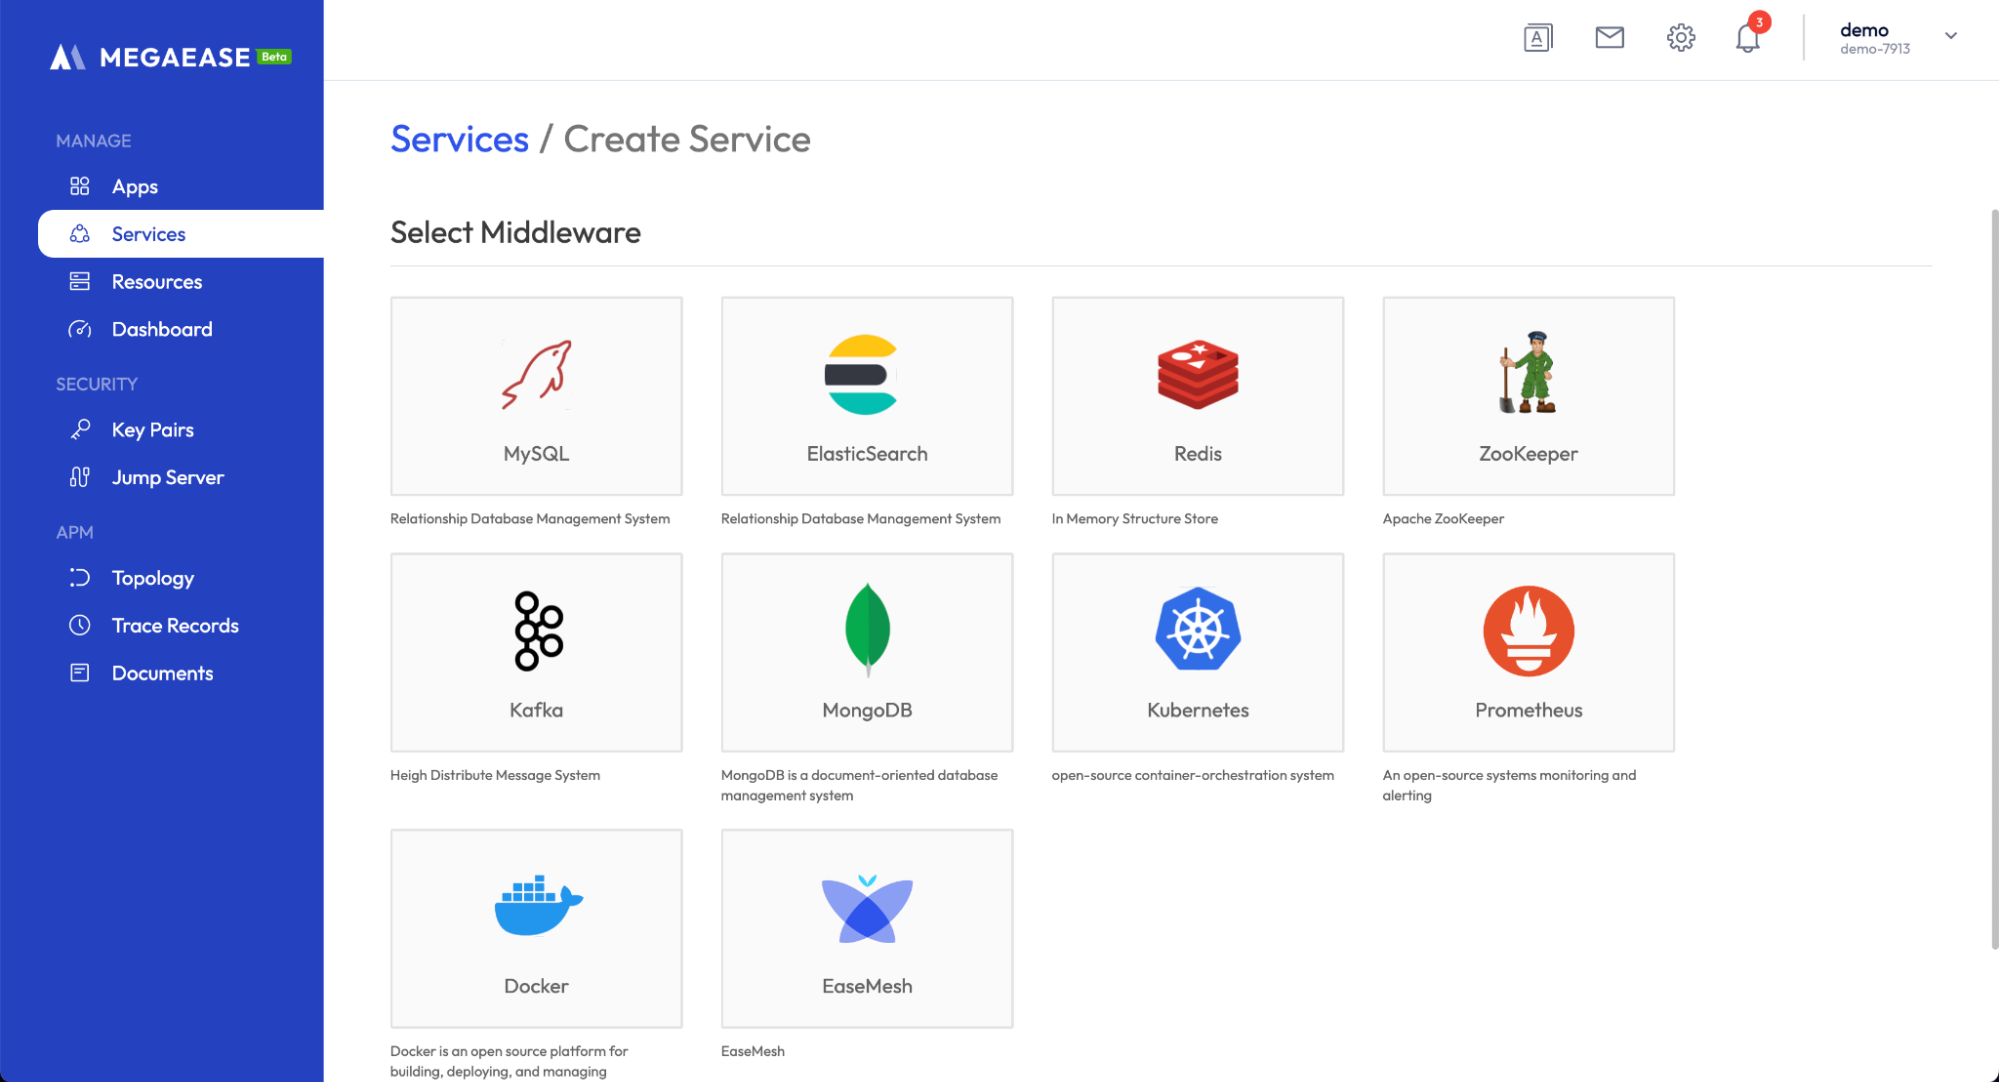Viewport: 1999px width, 1083px height.
Task: Open notifications bell with 3 badge
Action: point(1749,36)
